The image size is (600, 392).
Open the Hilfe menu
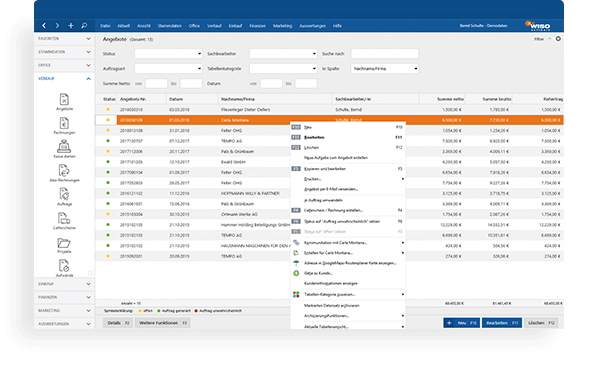337,26
